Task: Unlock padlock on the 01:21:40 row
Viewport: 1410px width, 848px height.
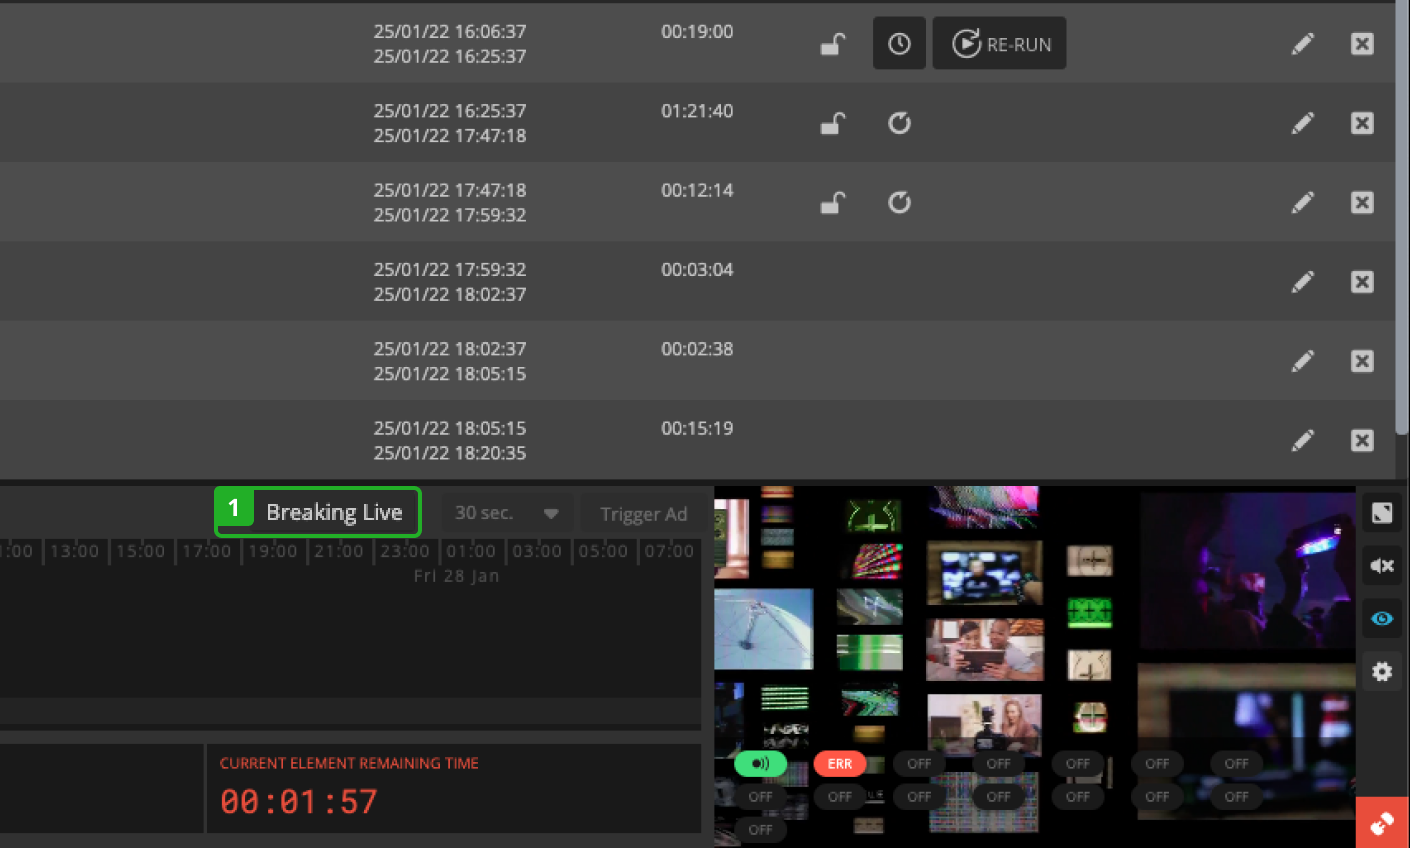Action: click(832, 122)
